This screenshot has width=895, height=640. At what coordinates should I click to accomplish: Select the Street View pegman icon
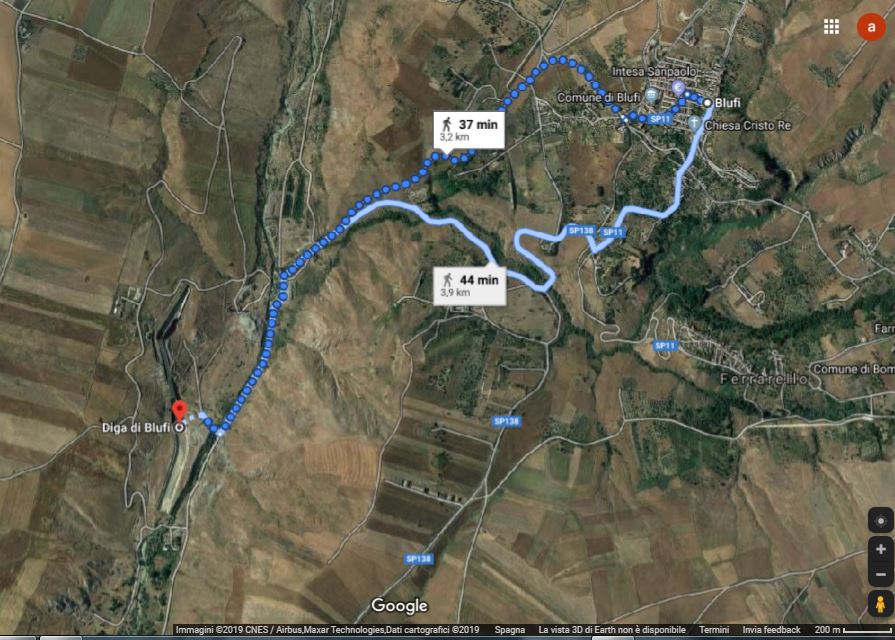[881, 604]
